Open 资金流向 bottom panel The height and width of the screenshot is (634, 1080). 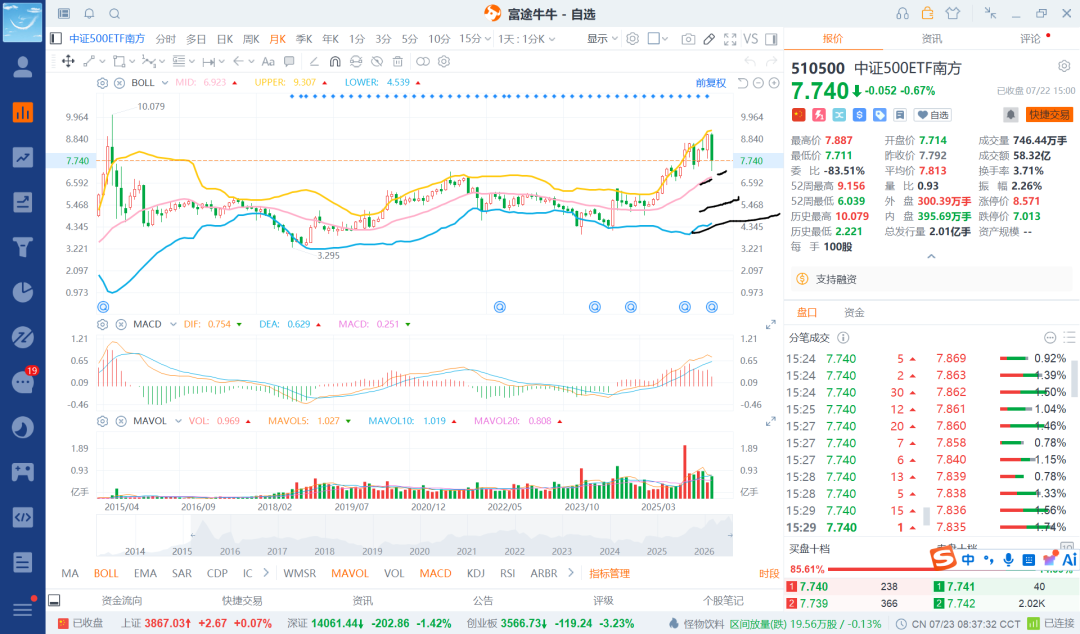(x=122, y=600)
